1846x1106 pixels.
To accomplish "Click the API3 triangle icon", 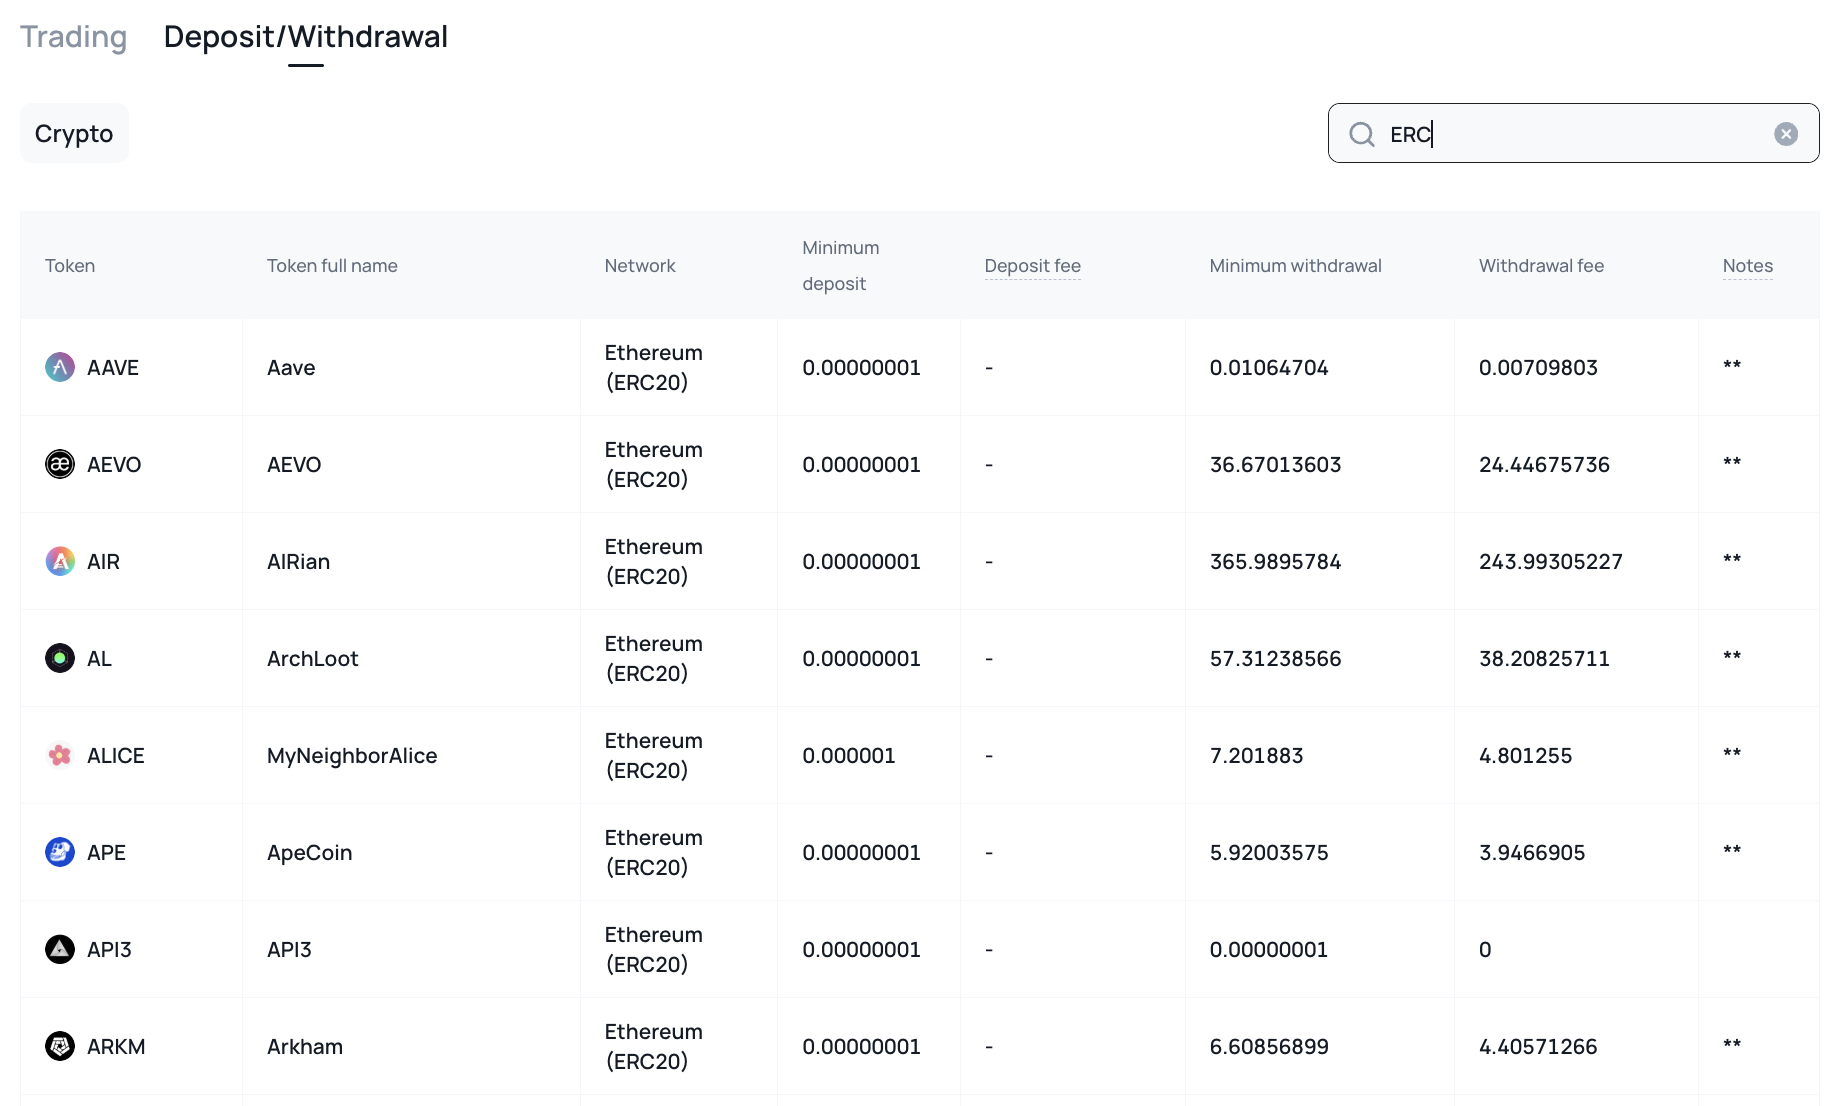I will [x=60, y=949].
